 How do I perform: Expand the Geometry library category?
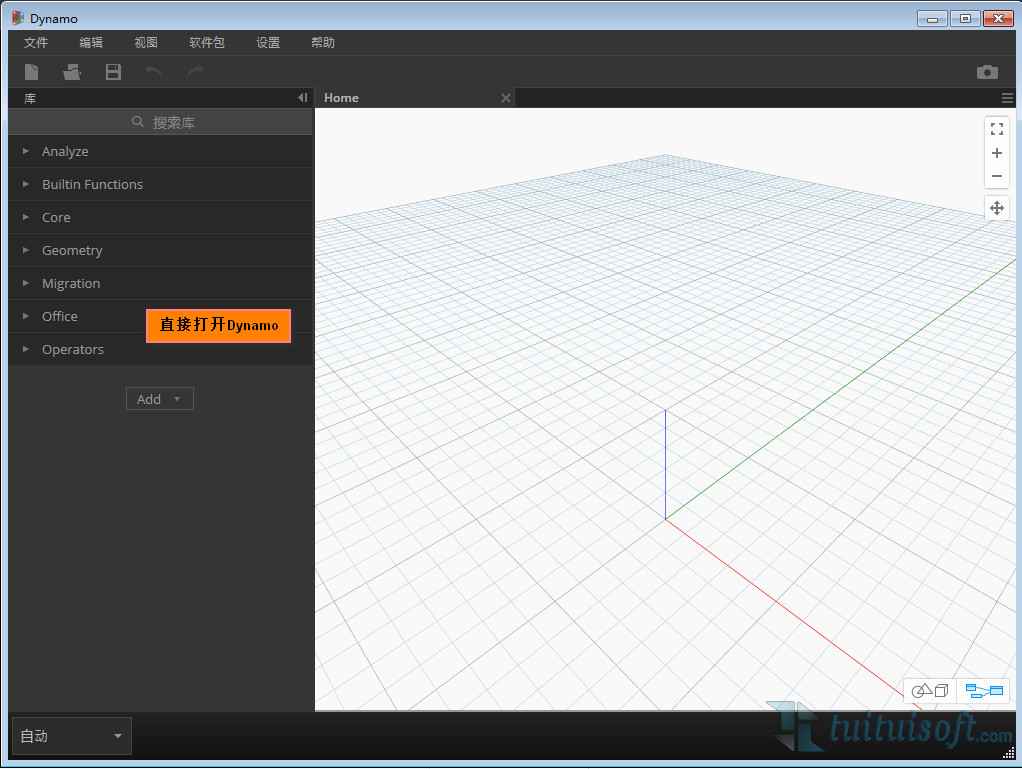[x=72, y=250]
